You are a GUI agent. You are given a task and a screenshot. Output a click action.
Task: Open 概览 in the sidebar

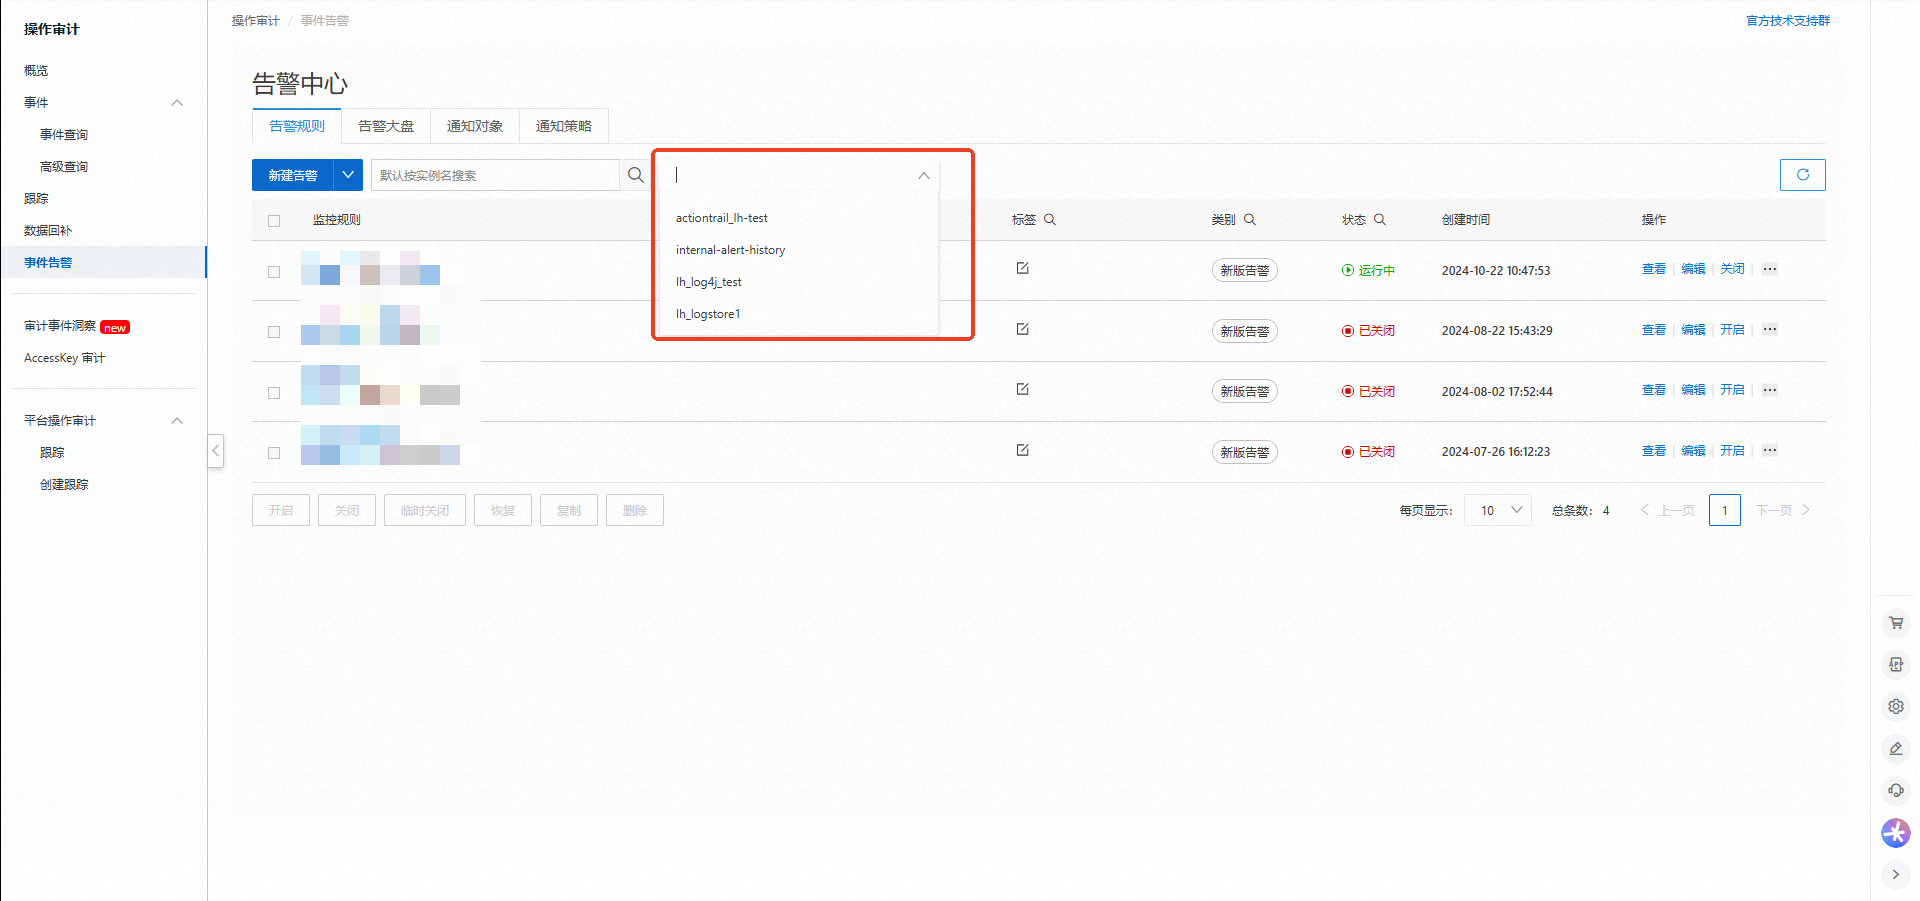pos(36,71)
